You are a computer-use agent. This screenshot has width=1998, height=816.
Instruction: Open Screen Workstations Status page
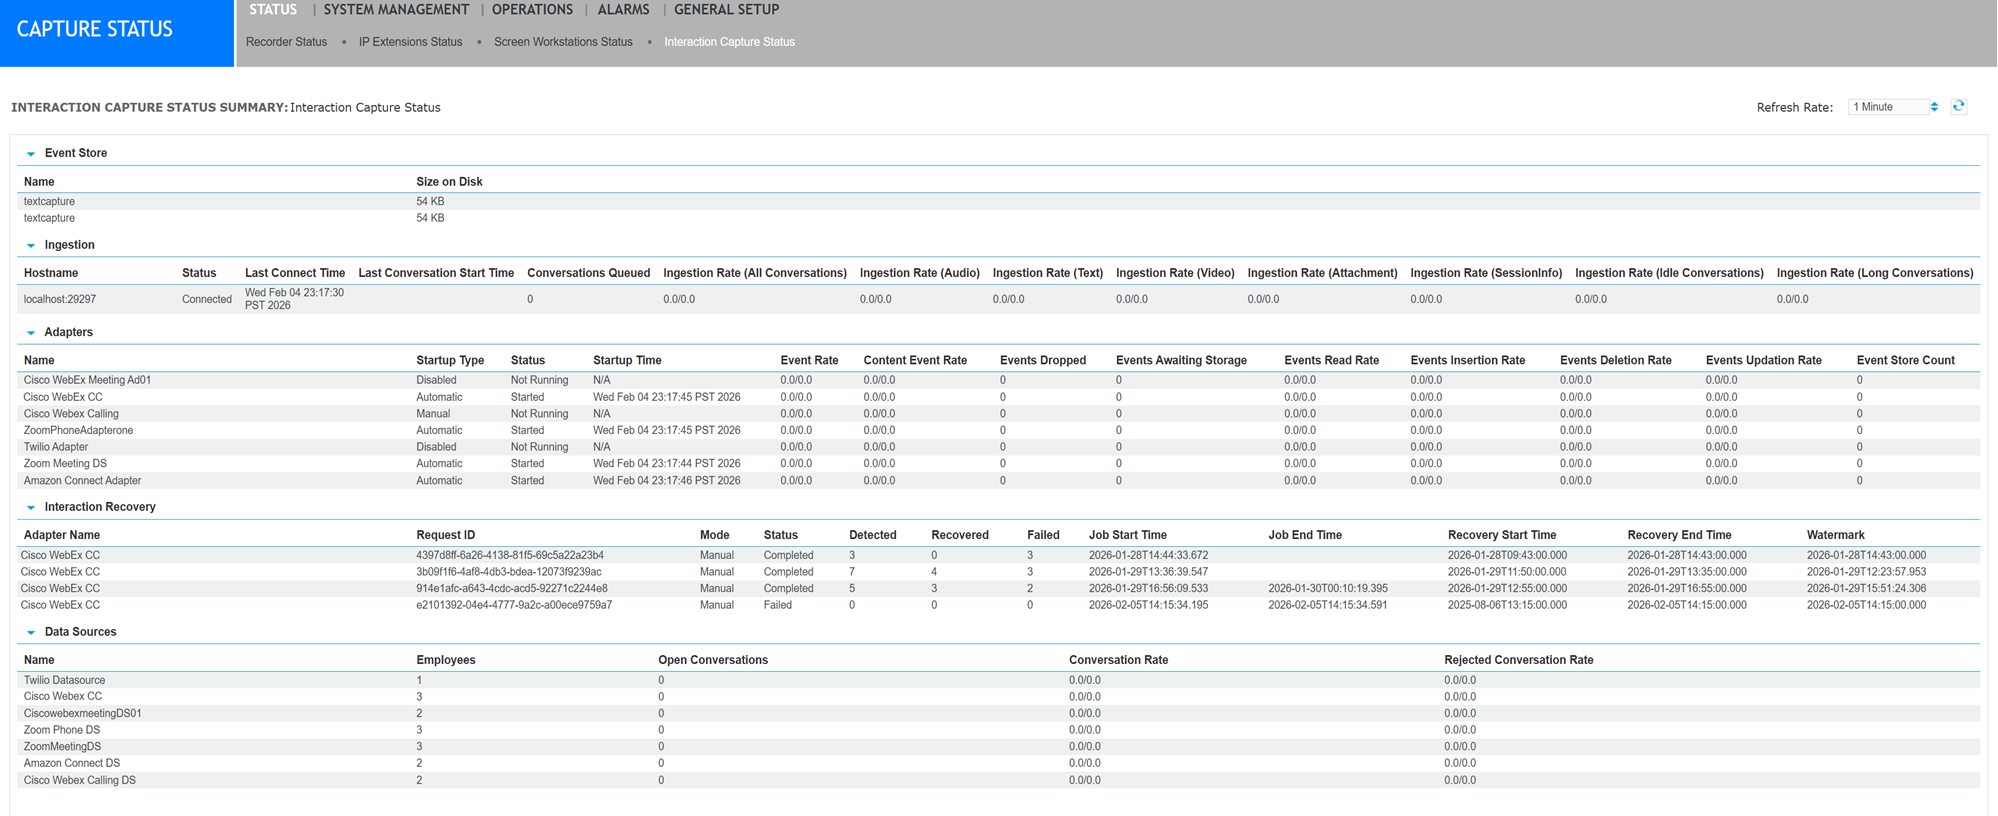(563, 42)
